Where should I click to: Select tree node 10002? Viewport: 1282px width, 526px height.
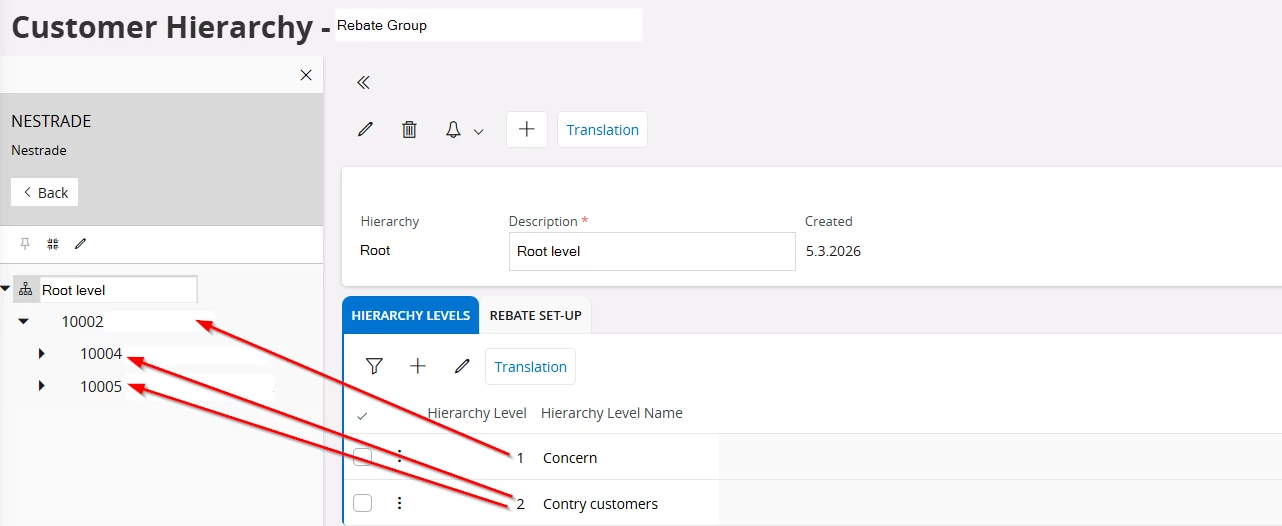click(83, 322)
